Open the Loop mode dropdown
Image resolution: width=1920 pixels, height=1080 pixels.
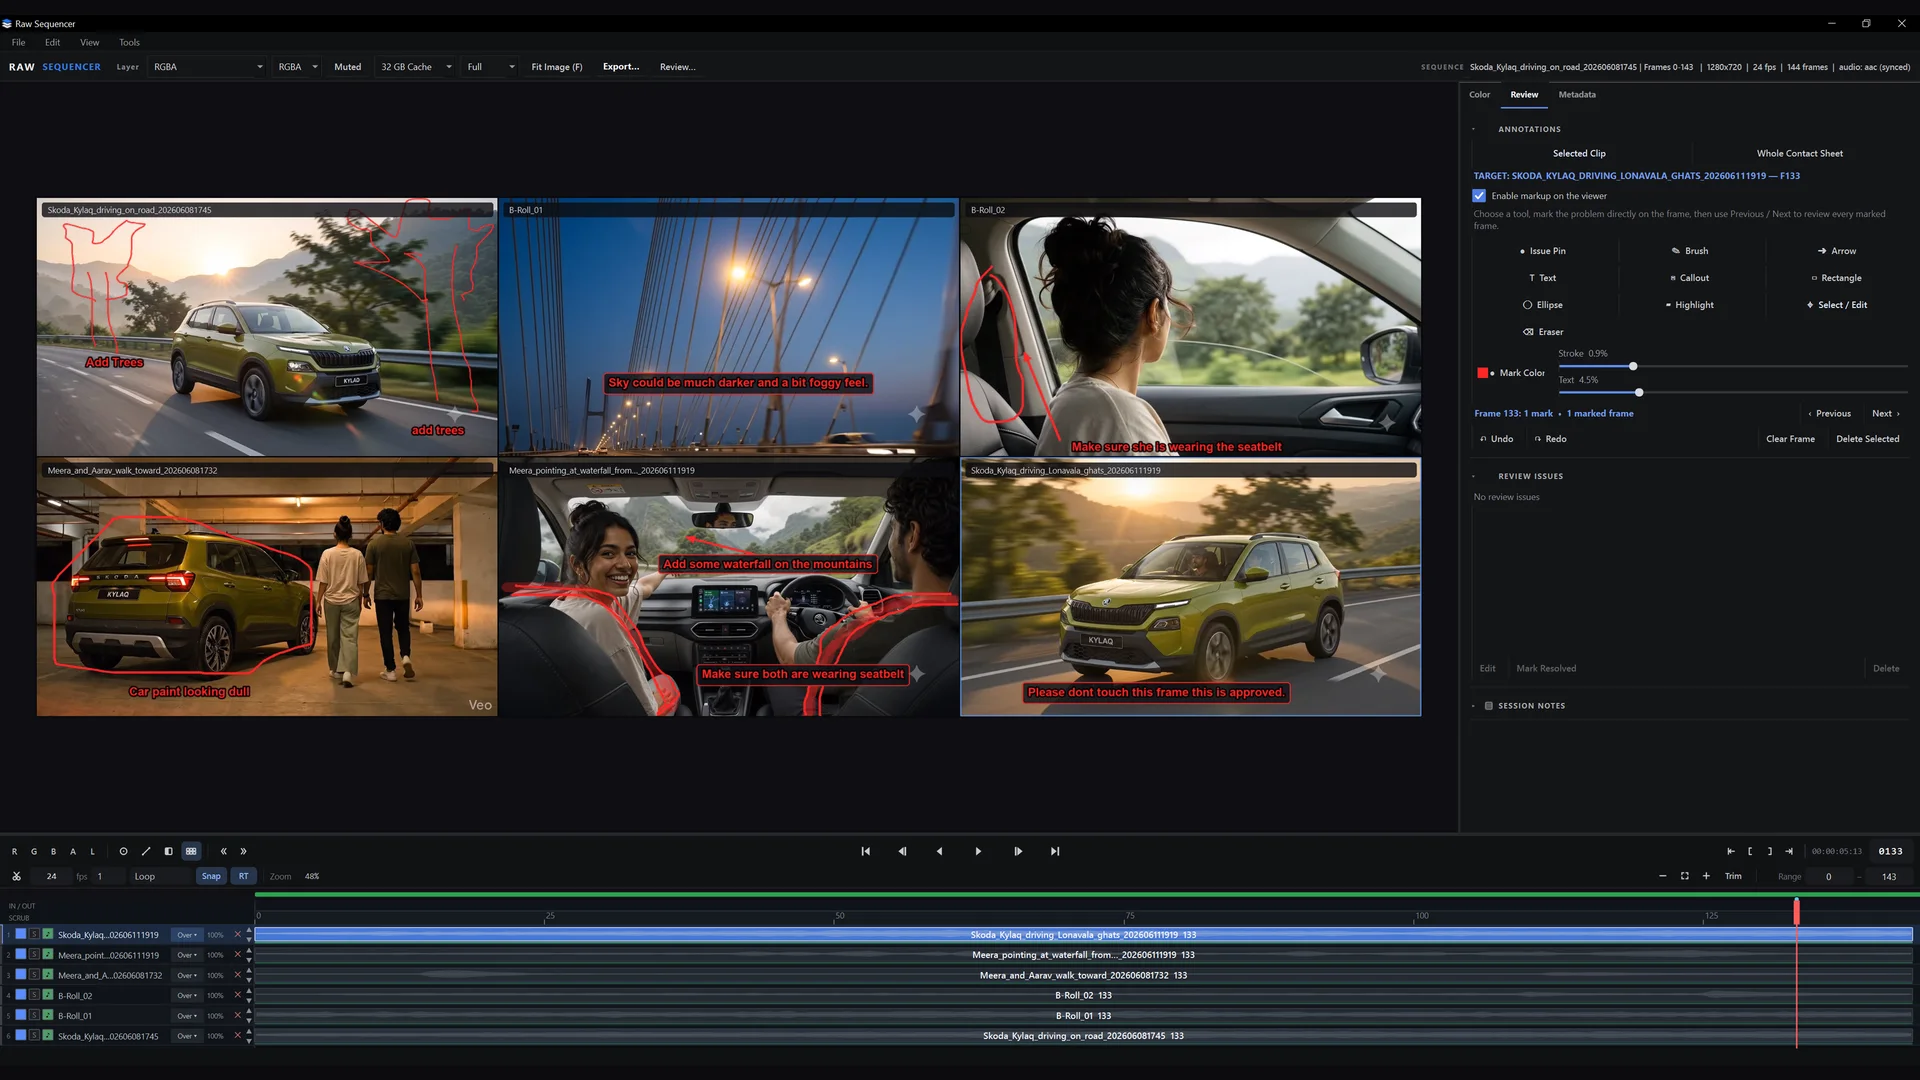[159, 876]
